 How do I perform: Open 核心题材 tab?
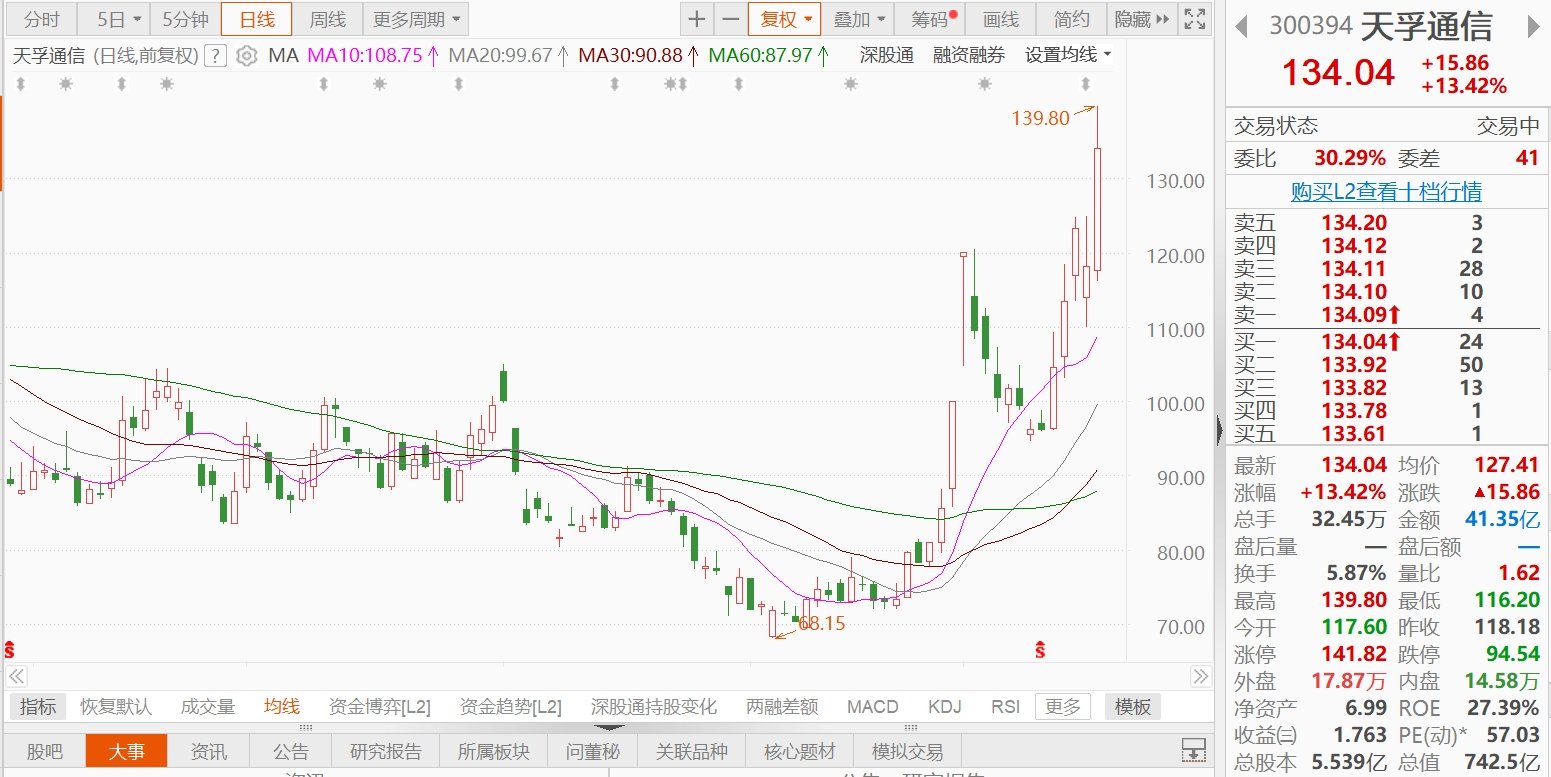(x=799, y=751)
